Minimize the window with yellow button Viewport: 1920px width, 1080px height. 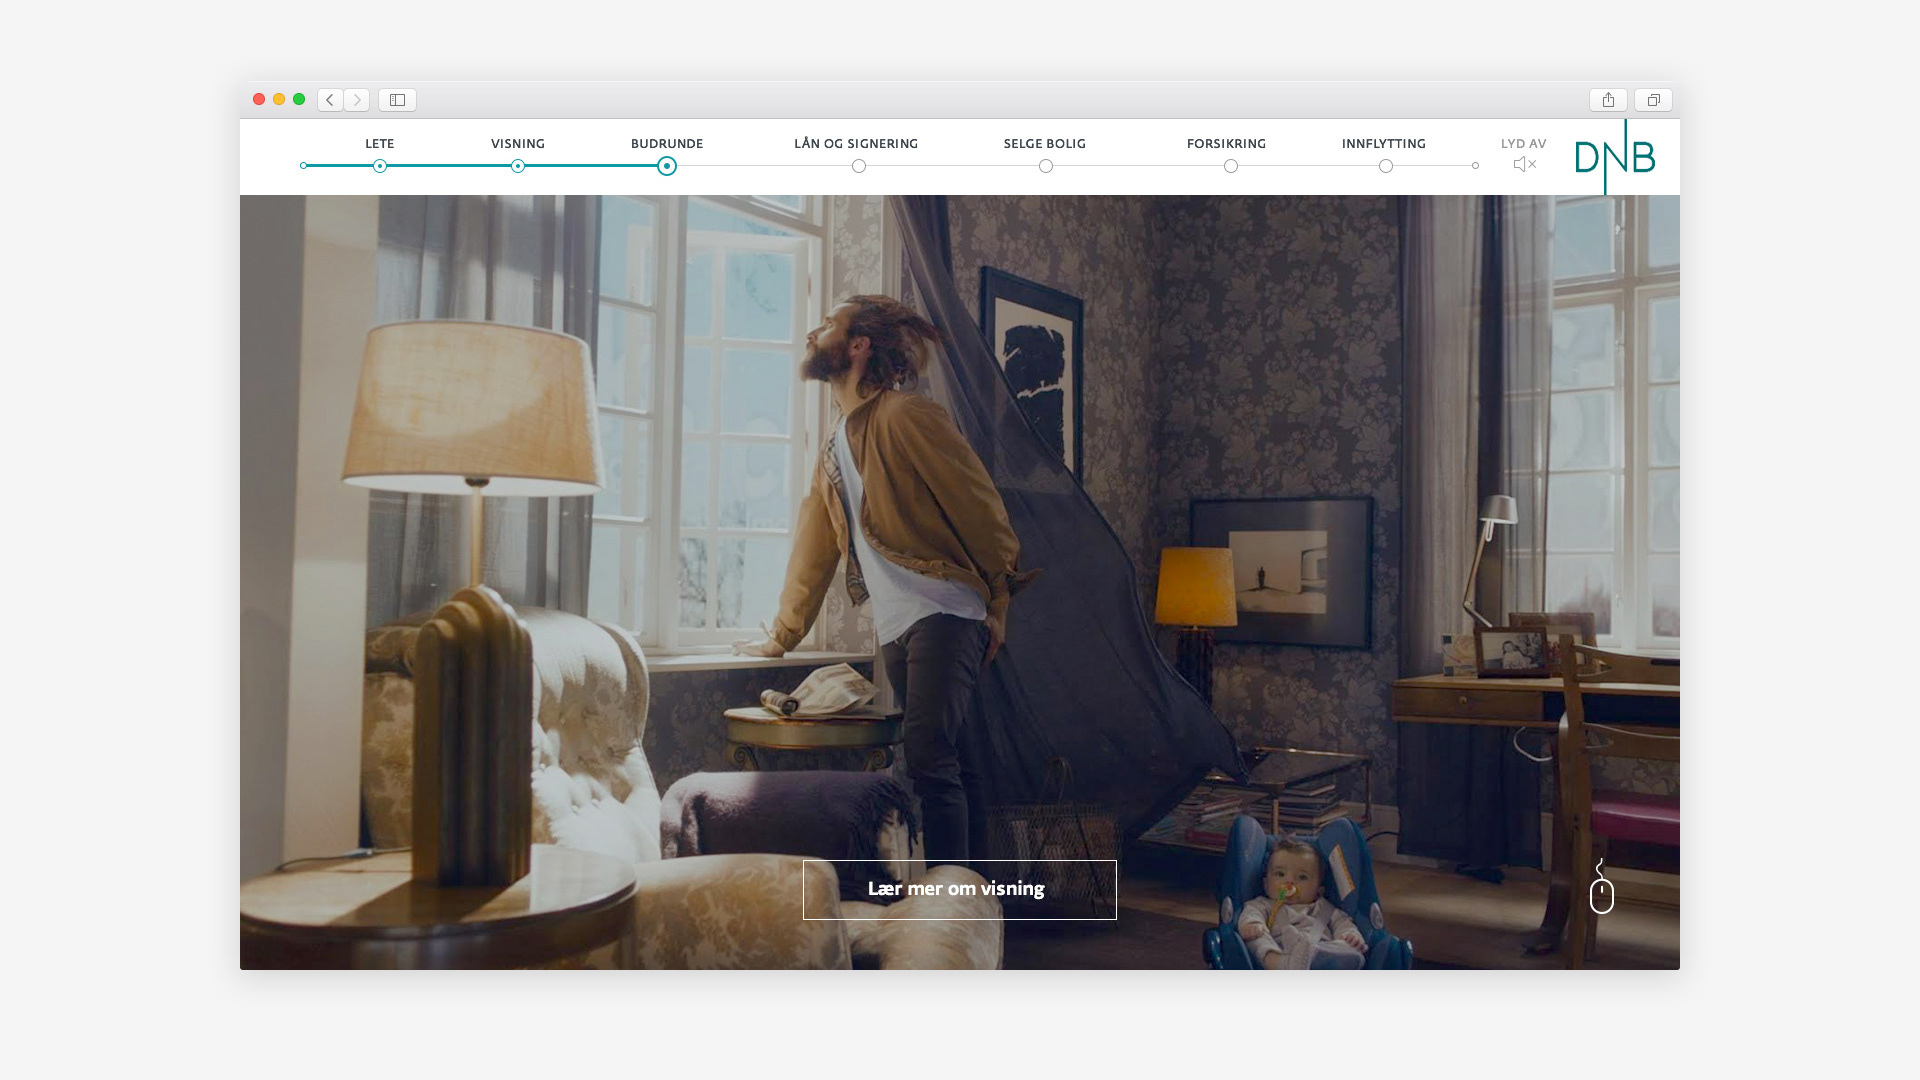point(279,99)
